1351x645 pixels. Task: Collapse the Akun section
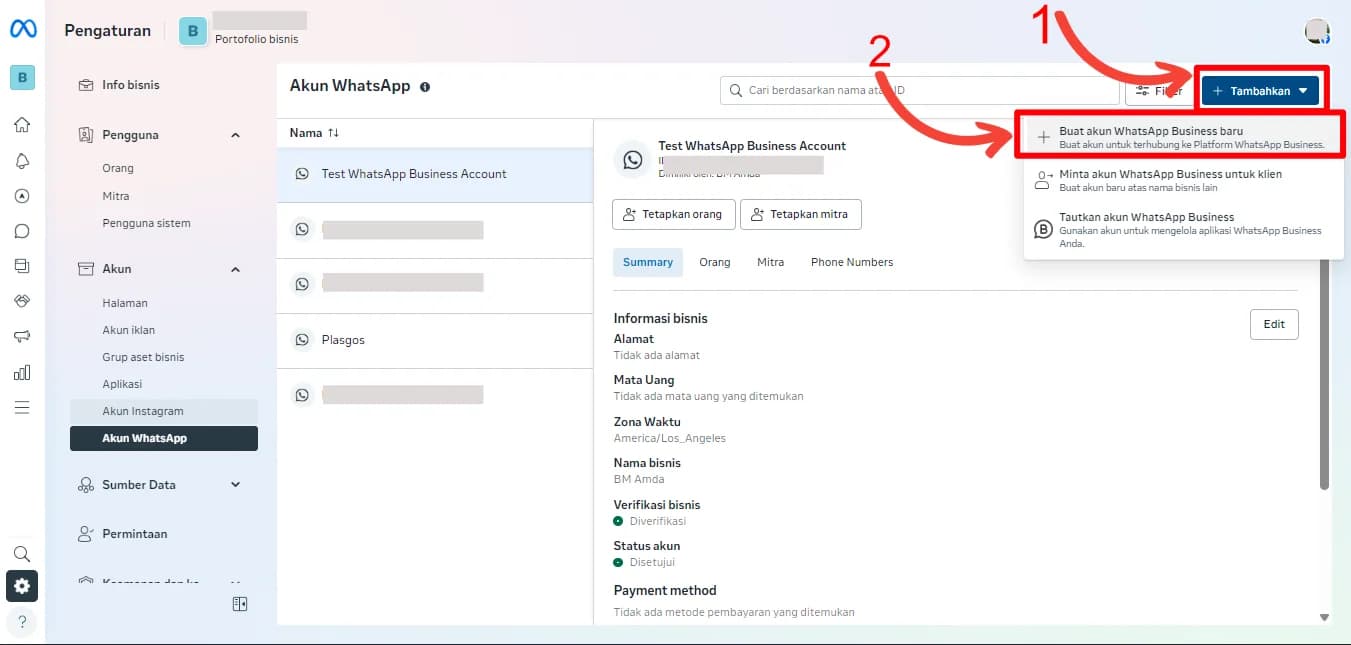[x=235, y=268]
